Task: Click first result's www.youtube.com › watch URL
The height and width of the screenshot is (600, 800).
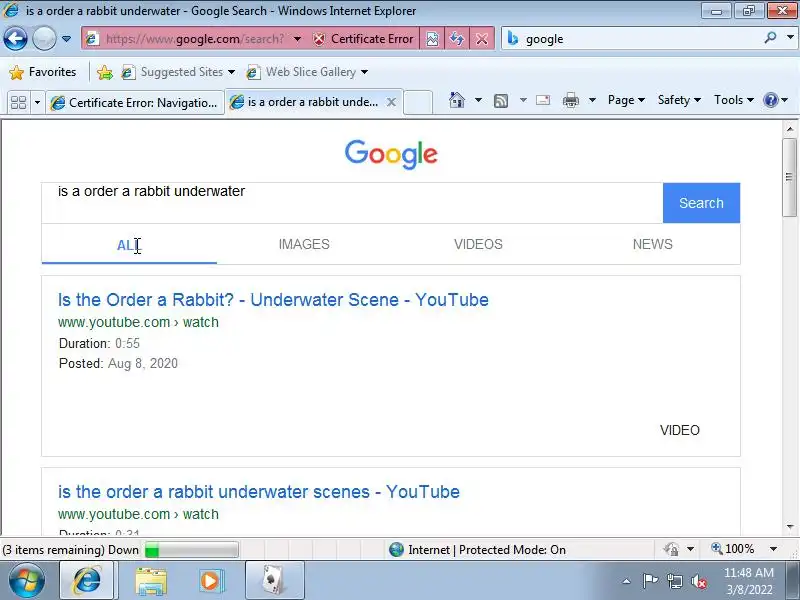Action: [138, 322]
